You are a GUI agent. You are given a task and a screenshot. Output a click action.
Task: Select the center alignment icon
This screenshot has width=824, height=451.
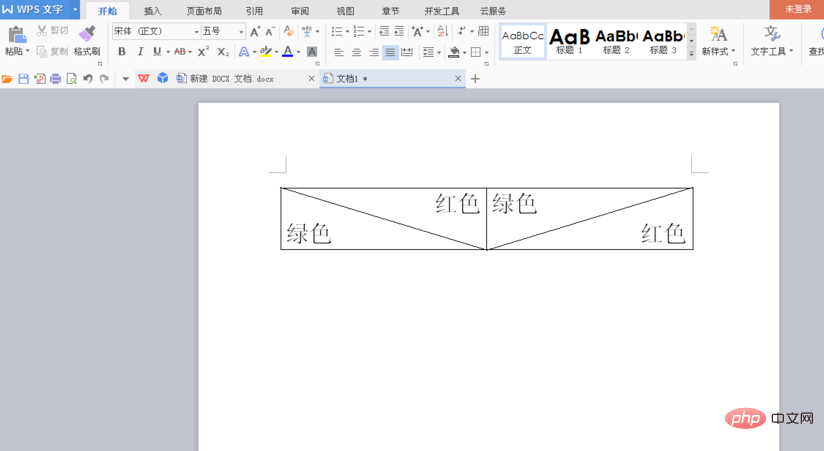pos(356,52)
